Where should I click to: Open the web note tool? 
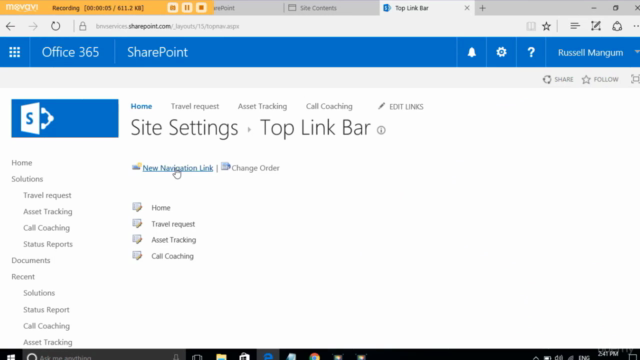click(x=596, y=27)
